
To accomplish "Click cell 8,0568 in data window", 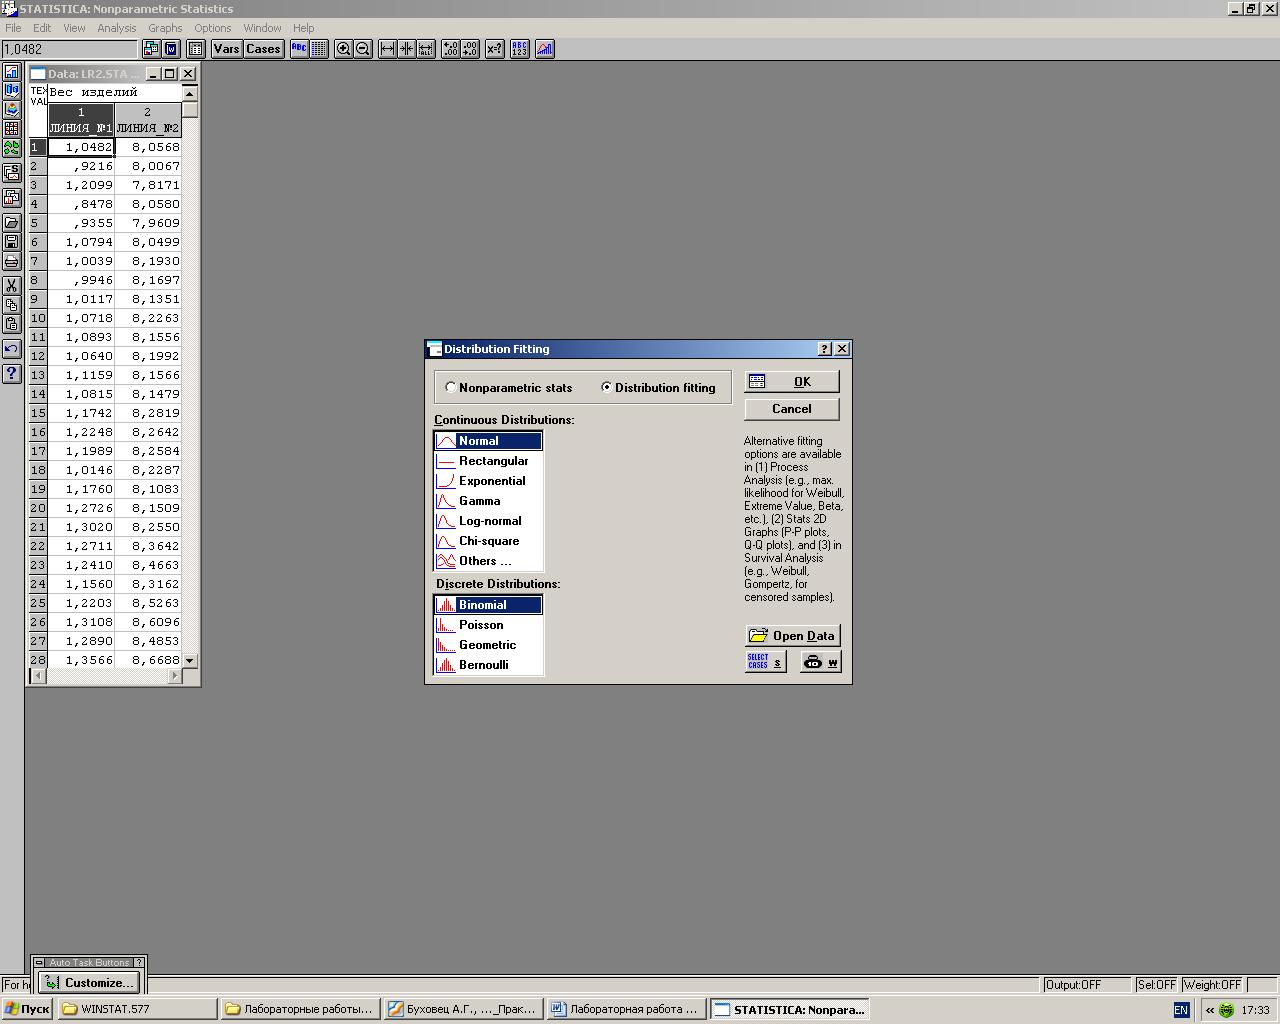I will coord(148,147).
